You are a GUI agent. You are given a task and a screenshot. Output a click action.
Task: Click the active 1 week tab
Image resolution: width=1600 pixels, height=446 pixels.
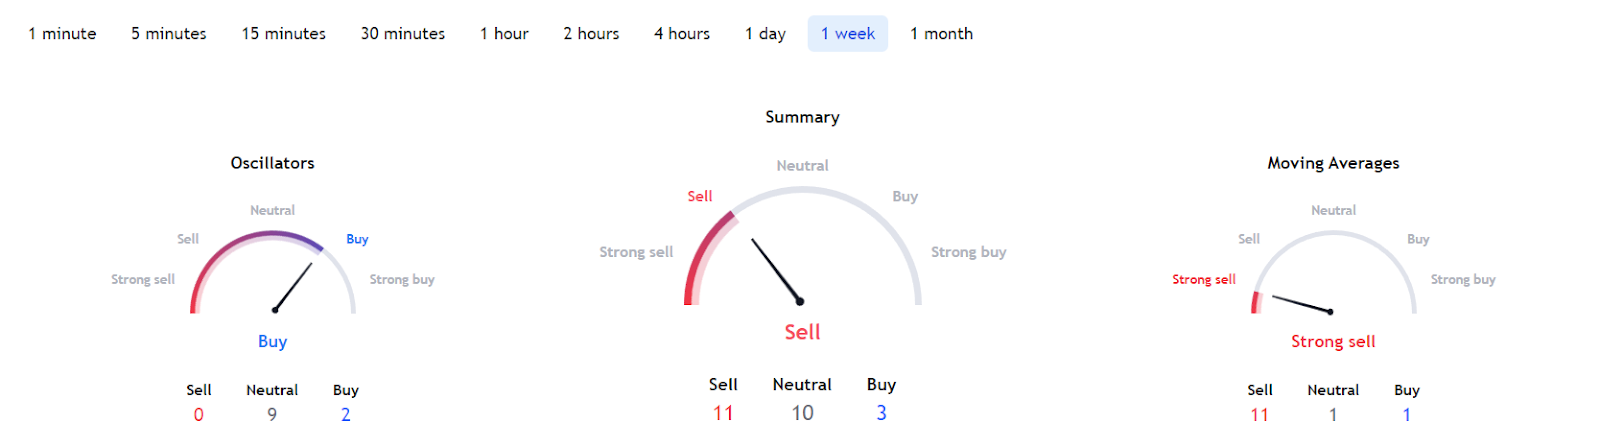pyautogui.click(x=848, y=34)
